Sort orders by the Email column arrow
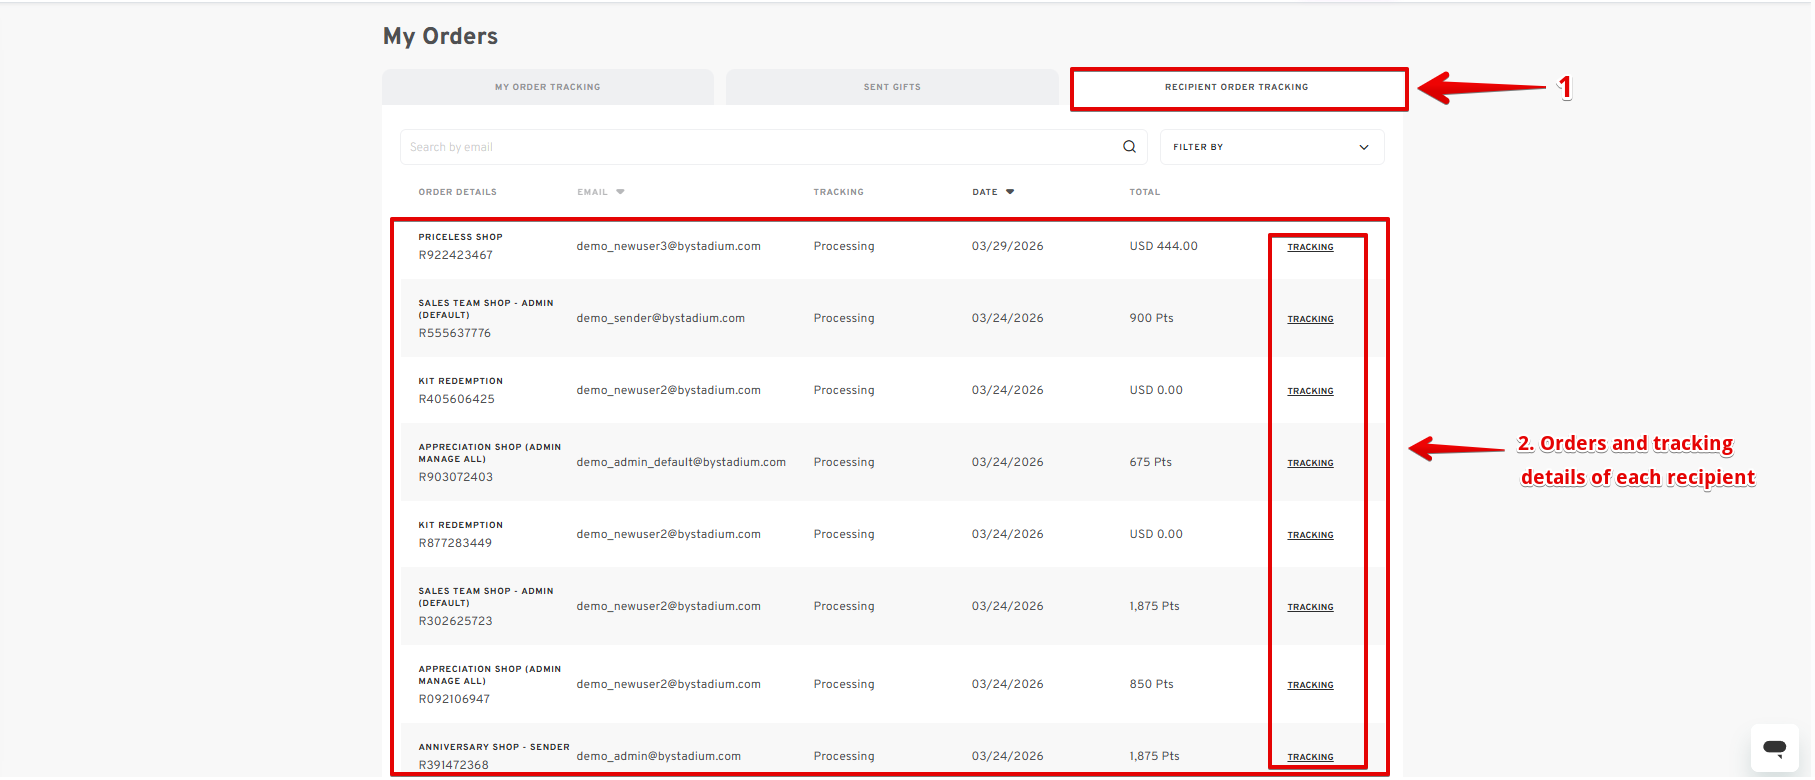This screenshot has width=1815, height=780. 620,192
